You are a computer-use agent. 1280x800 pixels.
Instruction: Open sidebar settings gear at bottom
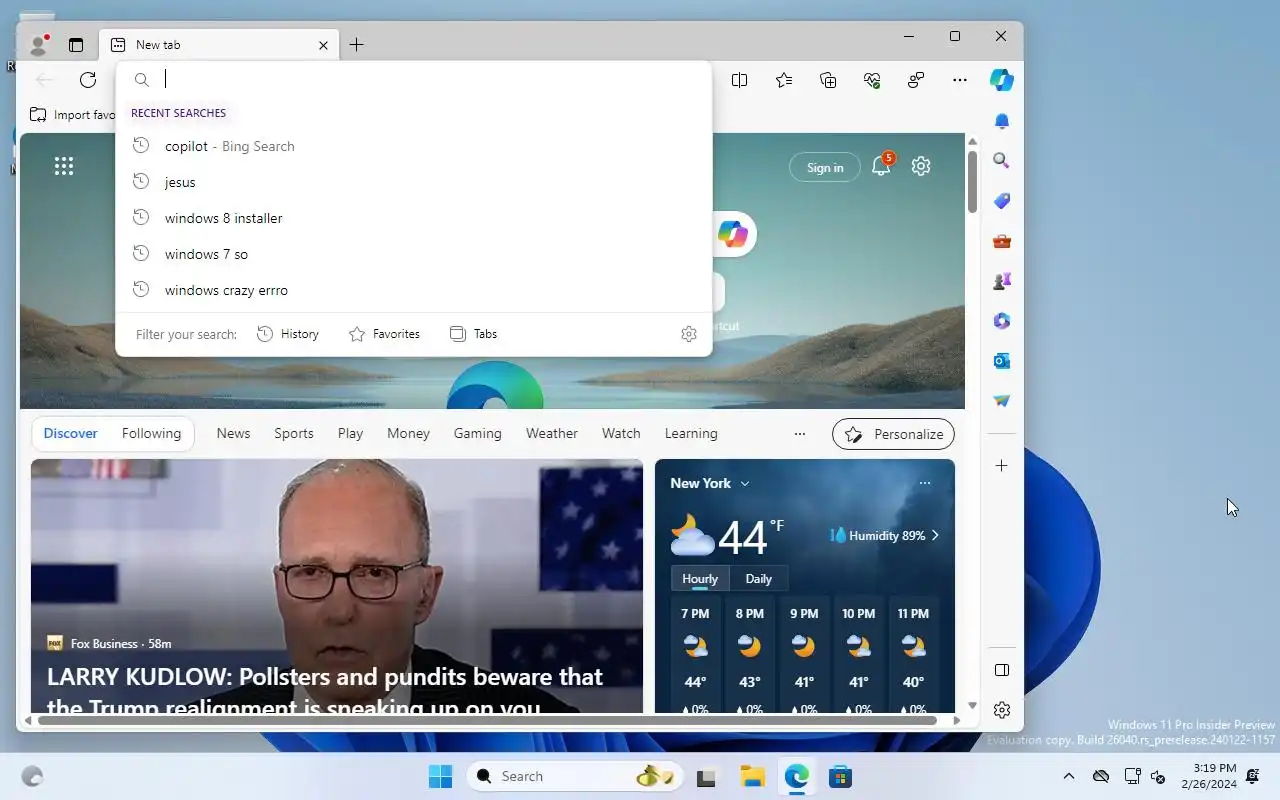coord(1002,710)
